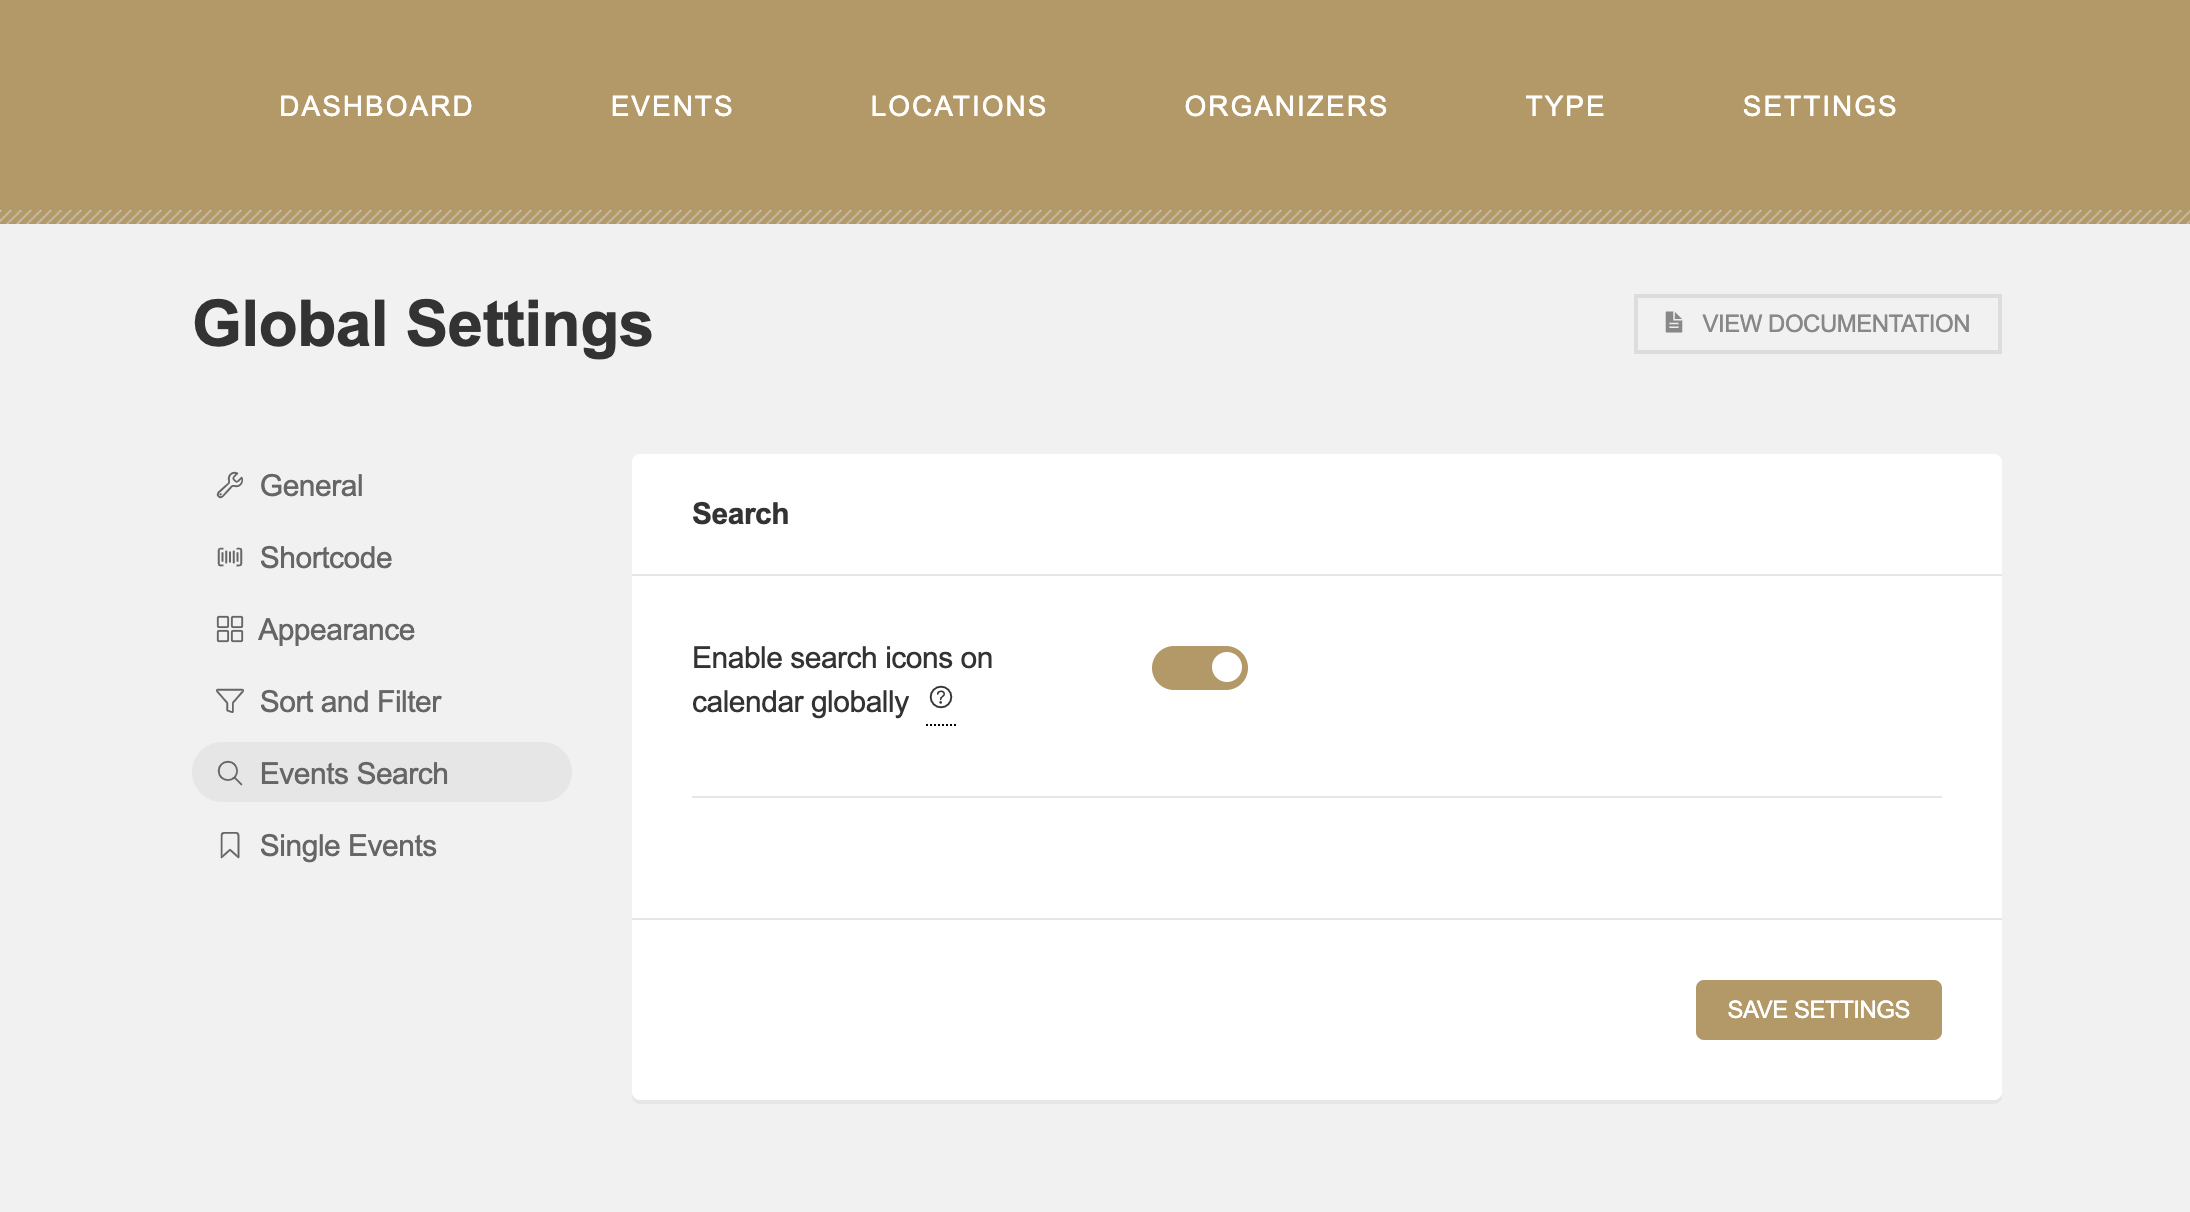
Task: Click the question mark help icon
Action: [x=941, y=697]
